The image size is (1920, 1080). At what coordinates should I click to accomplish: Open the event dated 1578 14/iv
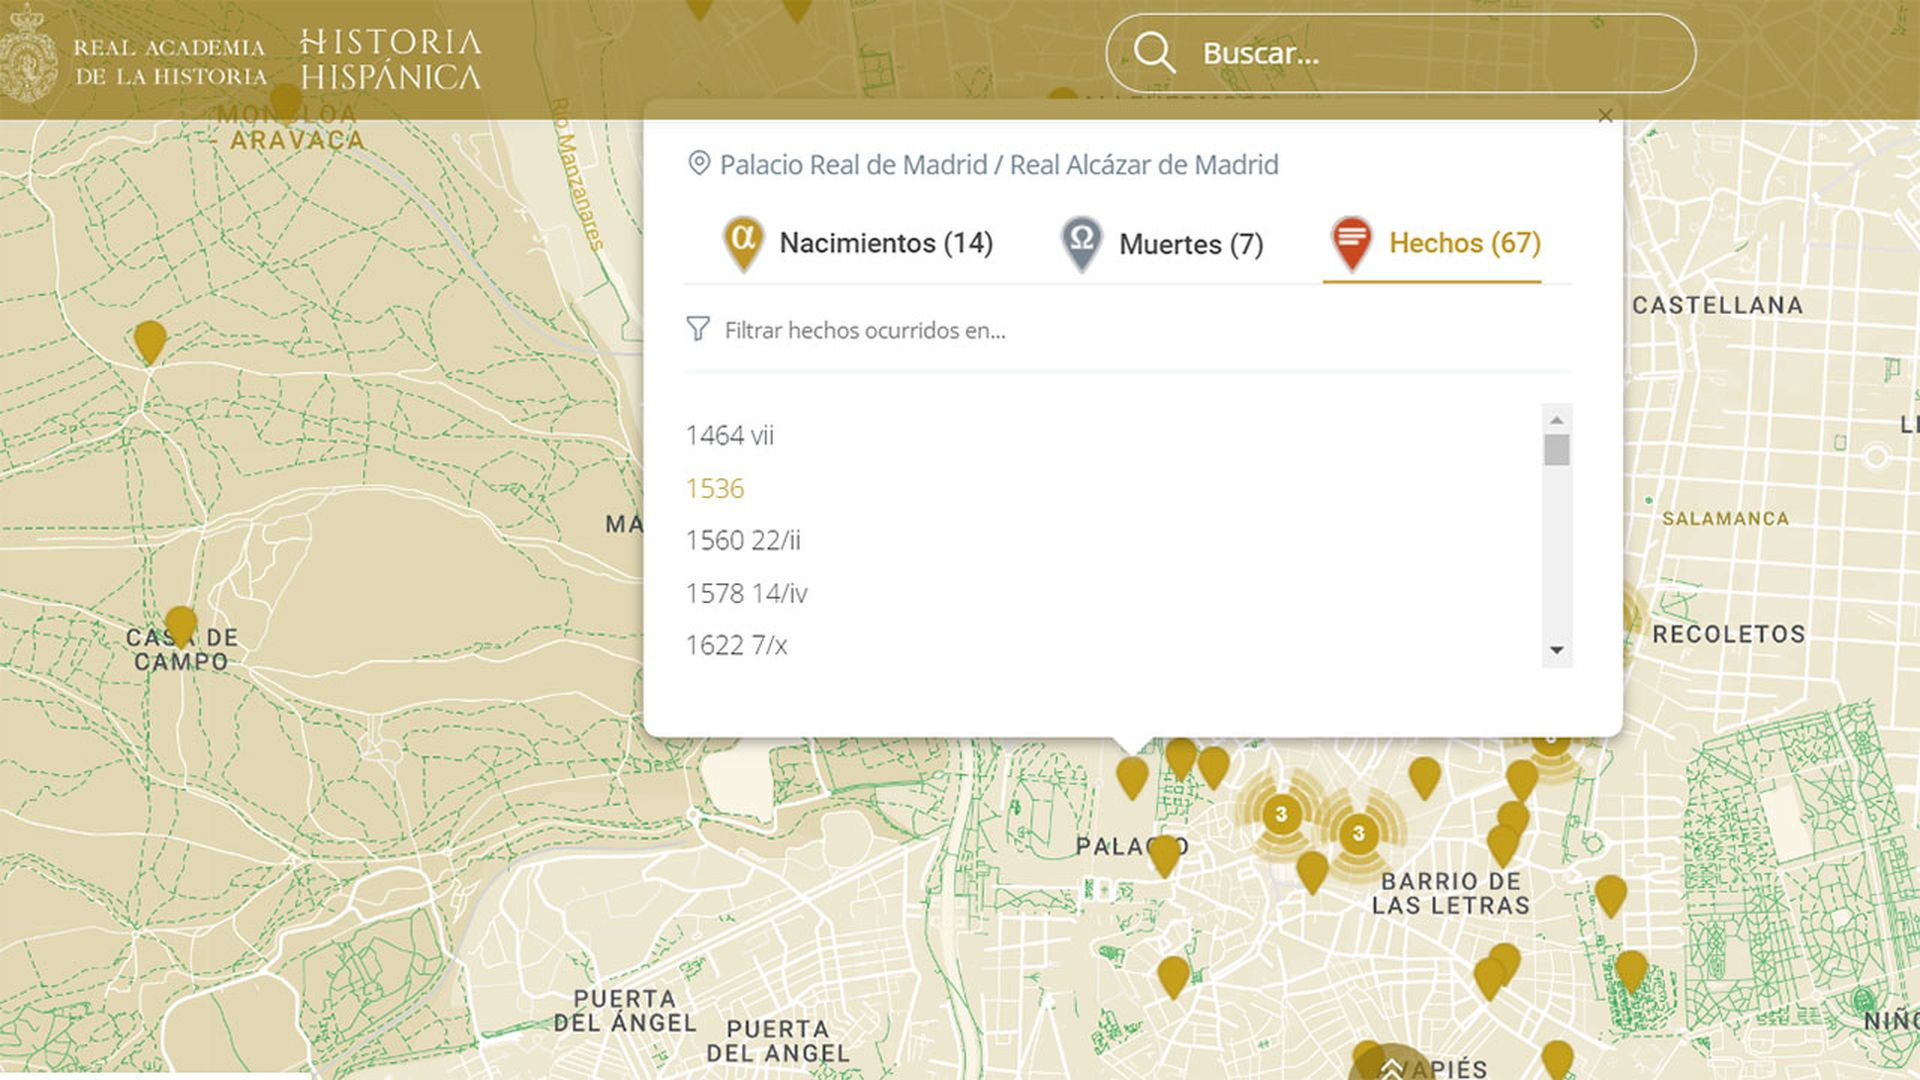pos(746,592)
